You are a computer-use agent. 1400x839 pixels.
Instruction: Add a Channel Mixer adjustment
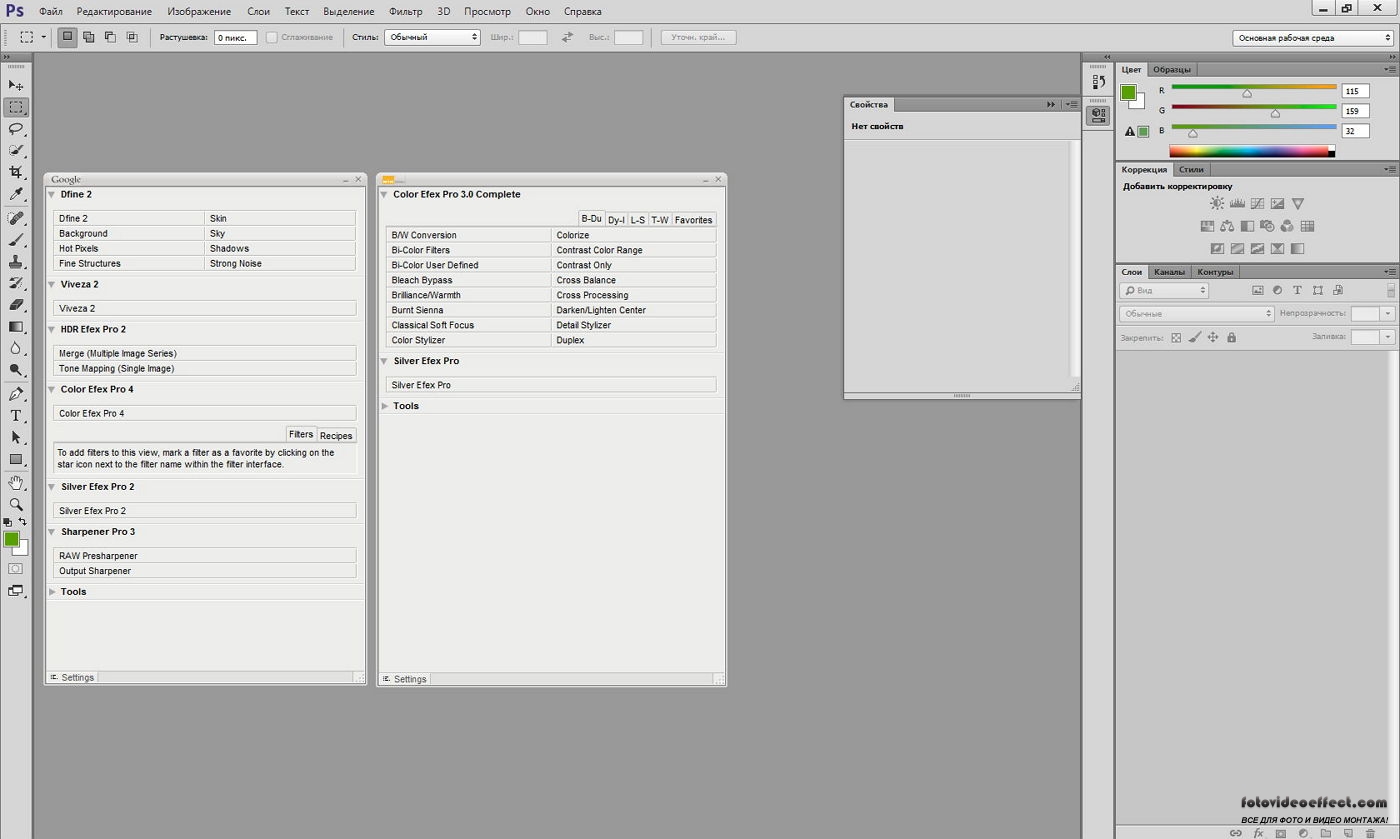pos(1287,226)
